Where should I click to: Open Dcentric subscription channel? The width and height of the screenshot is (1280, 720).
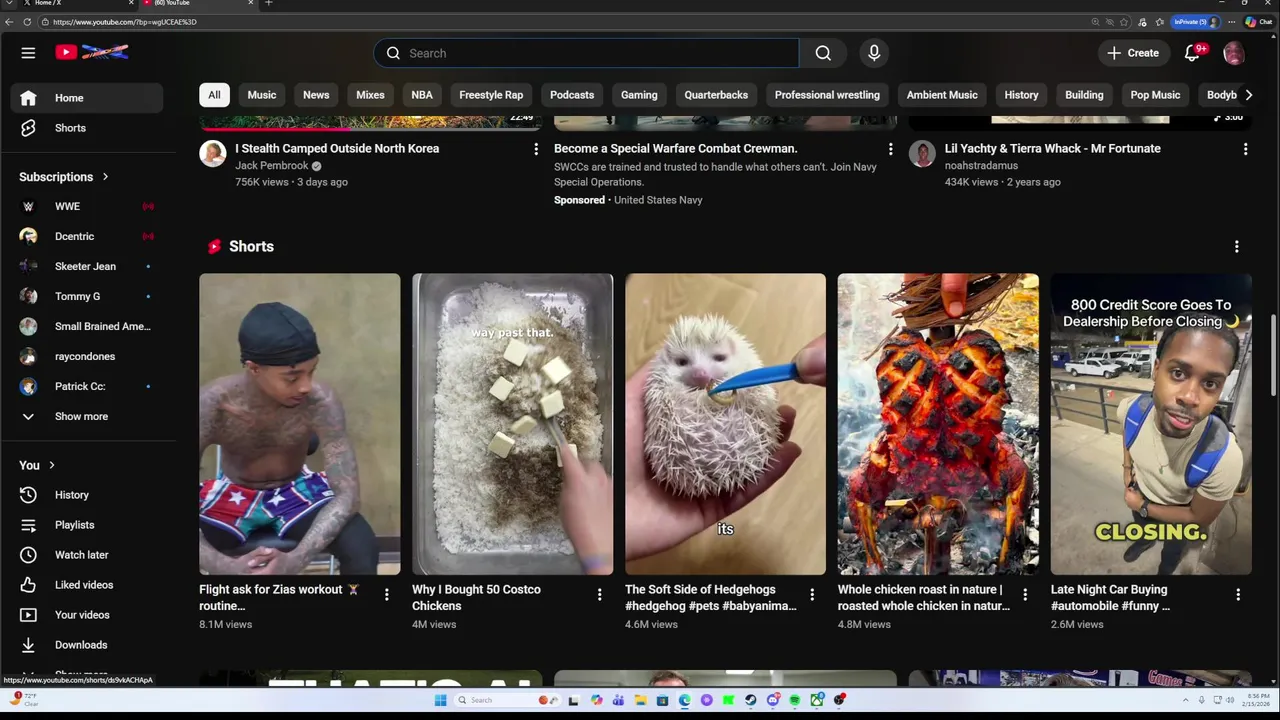(x=86, y=236)
